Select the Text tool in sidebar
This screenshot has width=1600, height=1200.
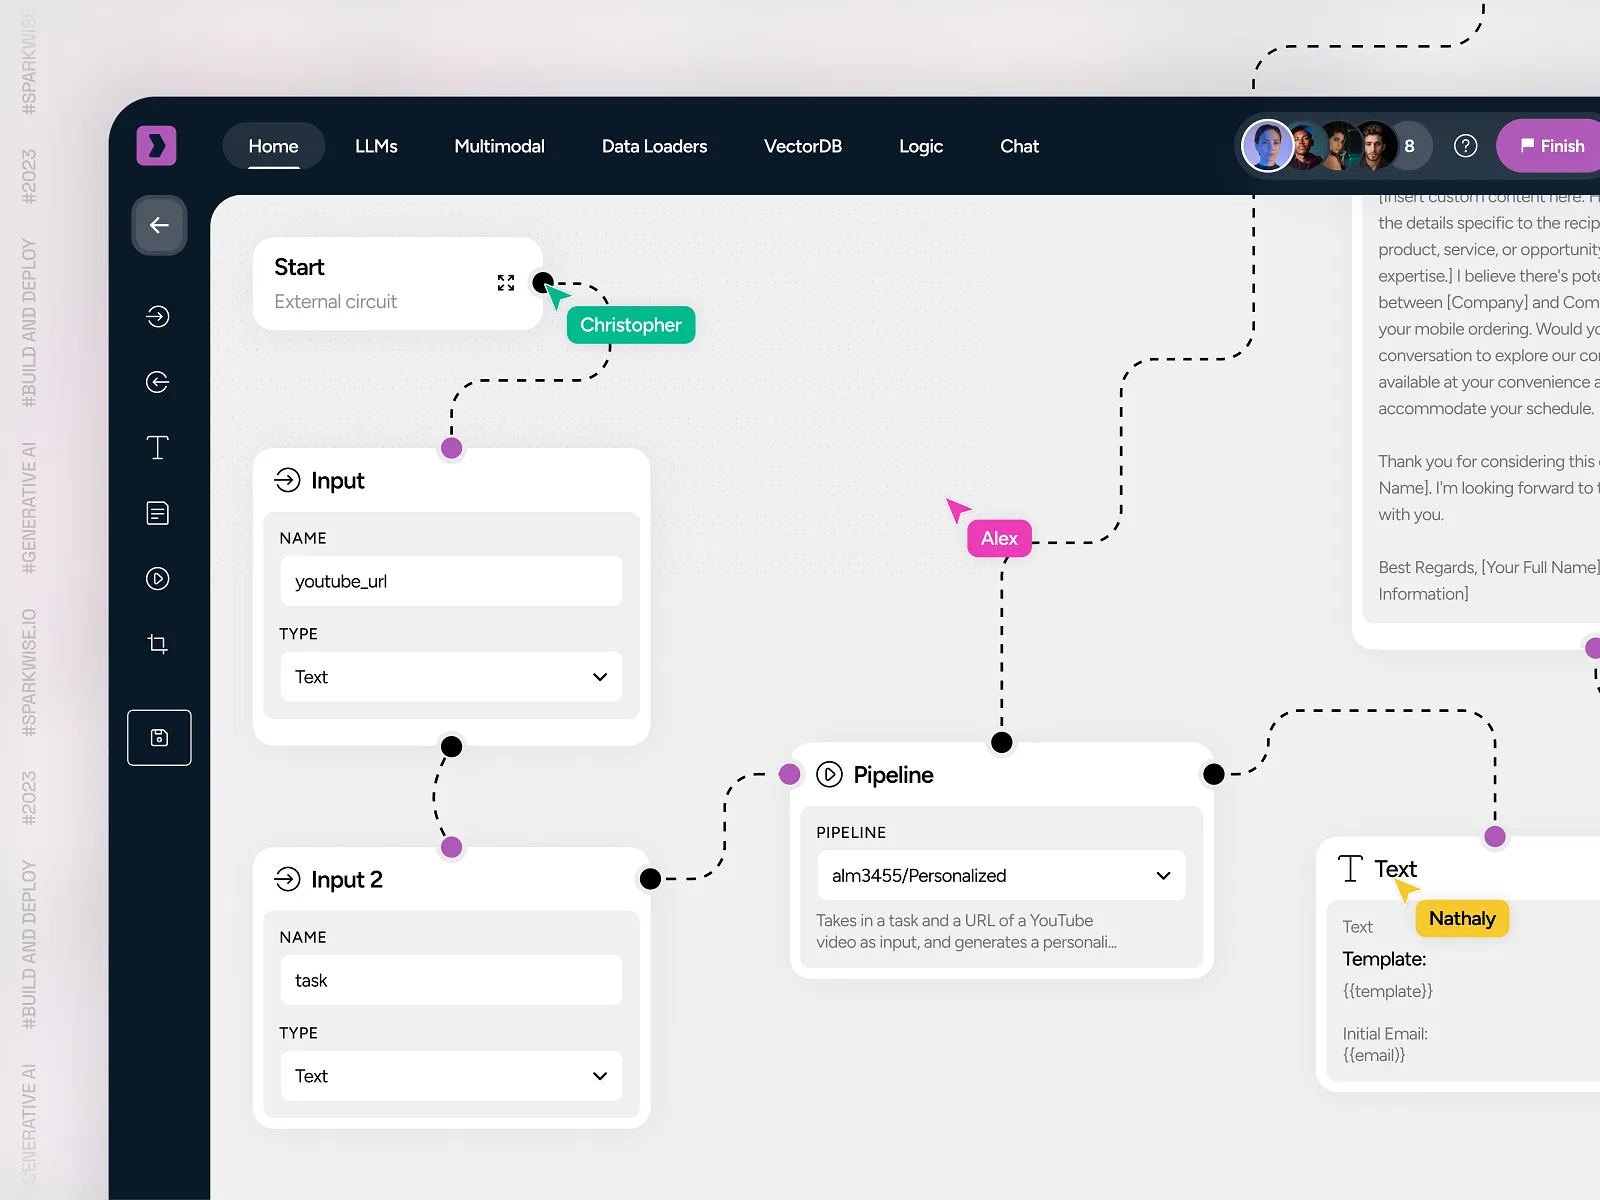(158, 448)
